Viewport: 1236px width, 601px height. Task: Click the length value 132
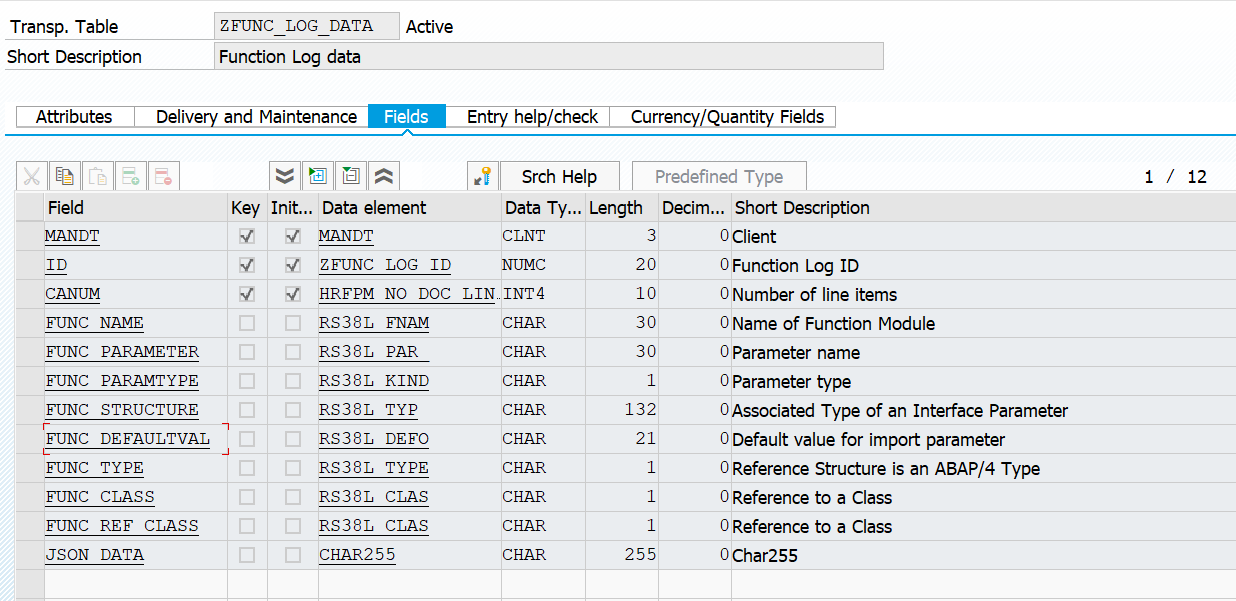[639, 410]
